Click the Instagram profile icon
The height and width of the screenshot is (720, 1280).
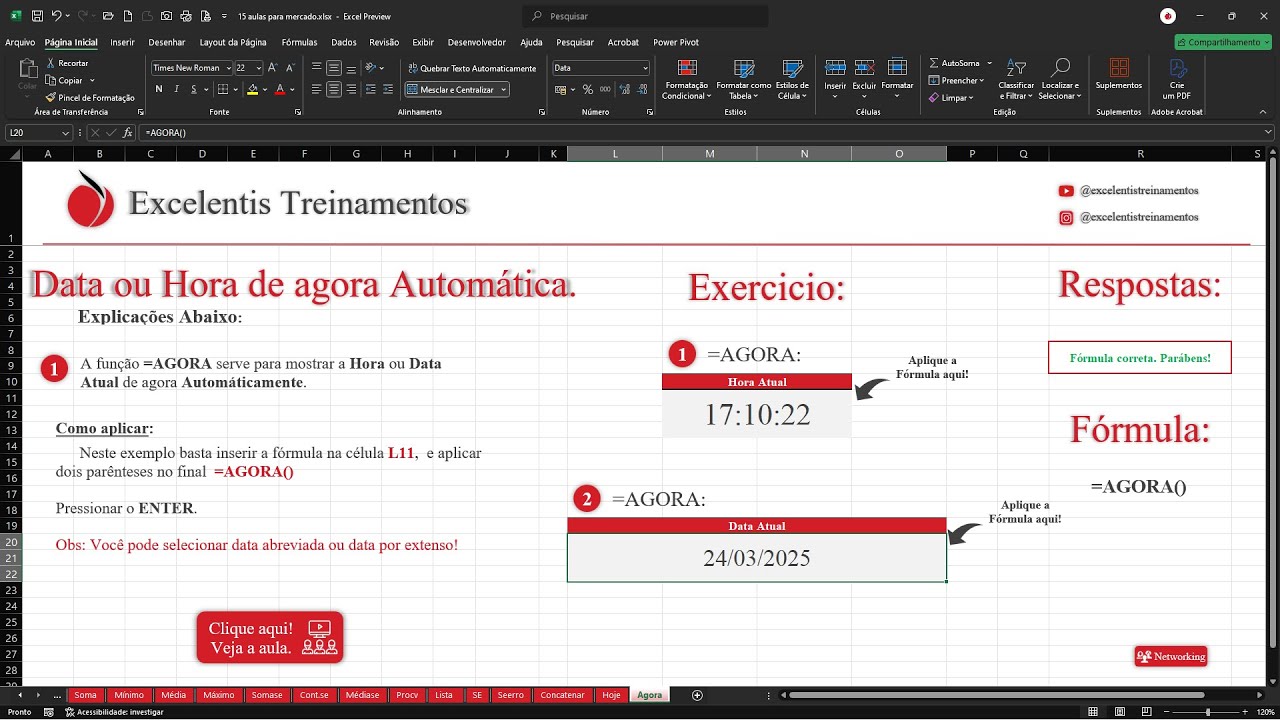(x=1066, y=217)
